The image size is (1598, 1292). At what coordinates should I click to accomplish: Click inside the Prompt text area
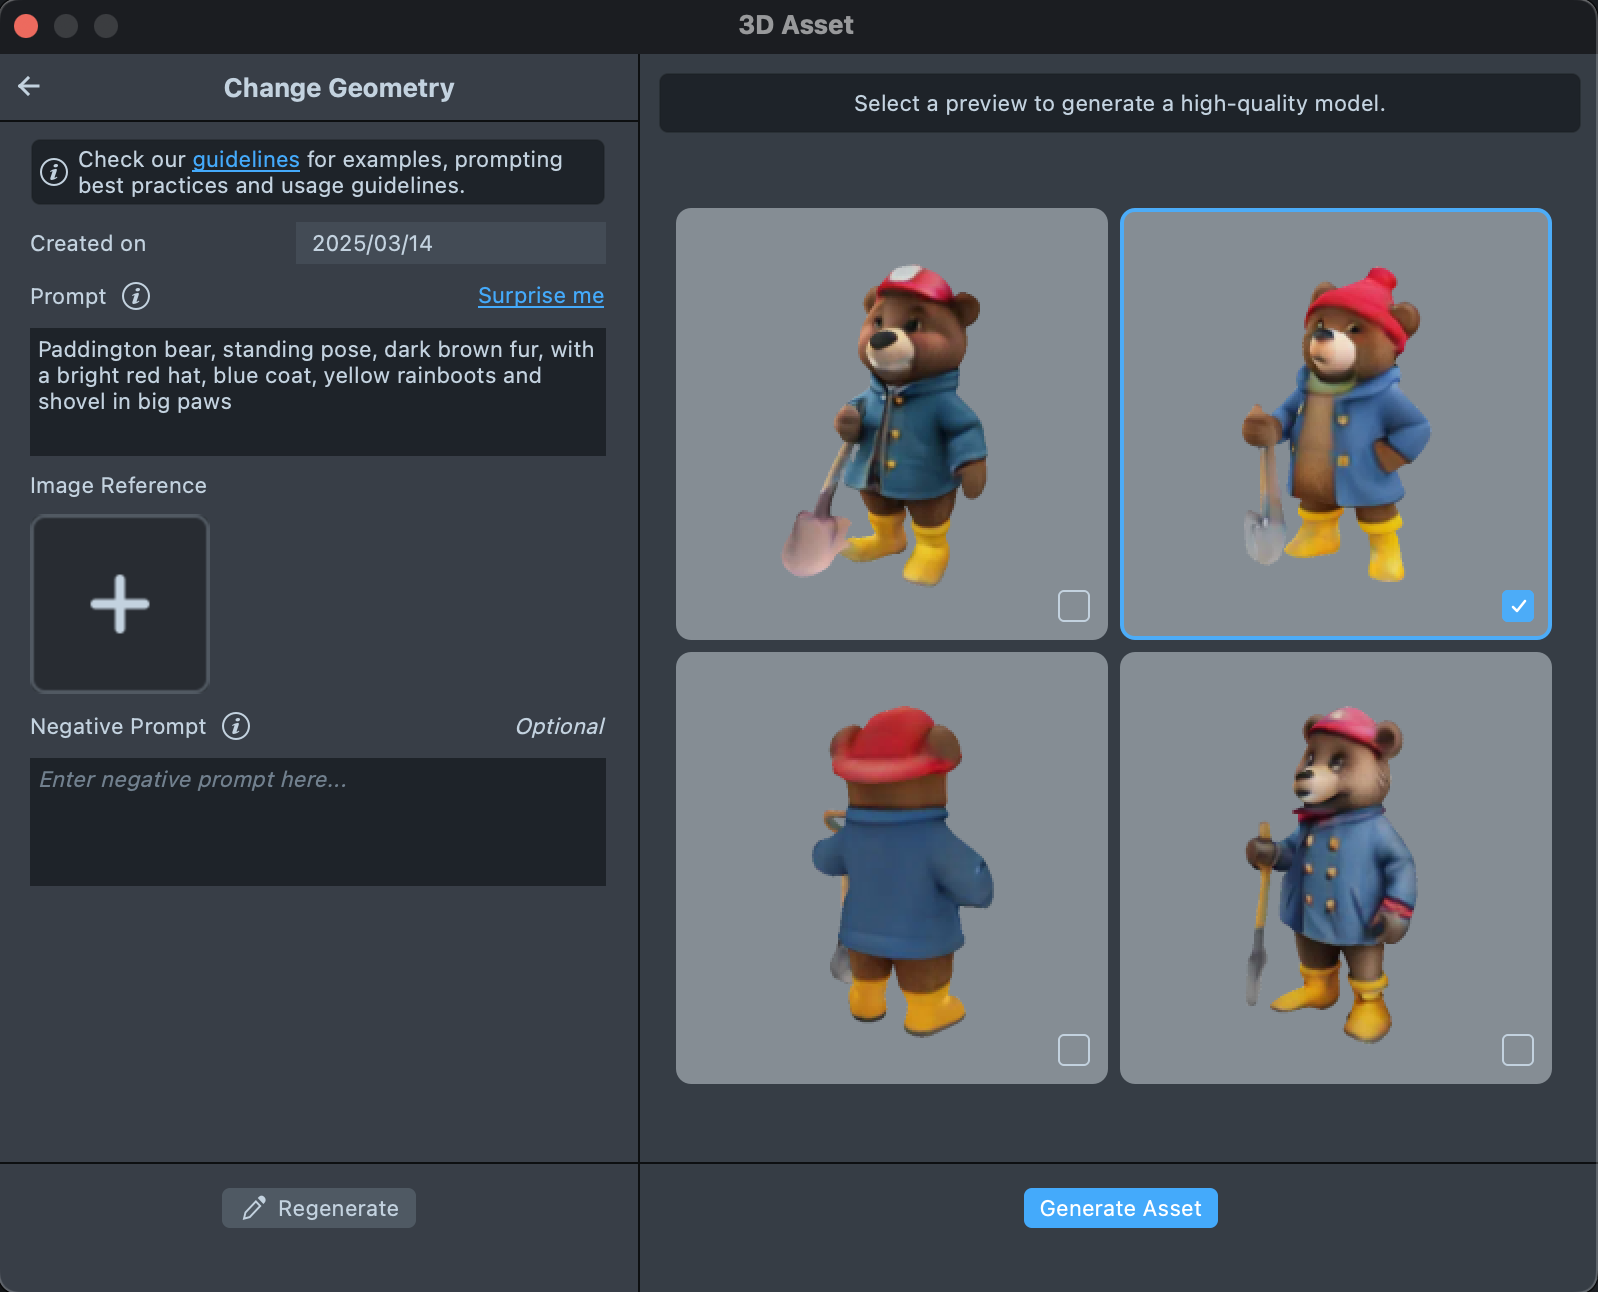[317, 391]
